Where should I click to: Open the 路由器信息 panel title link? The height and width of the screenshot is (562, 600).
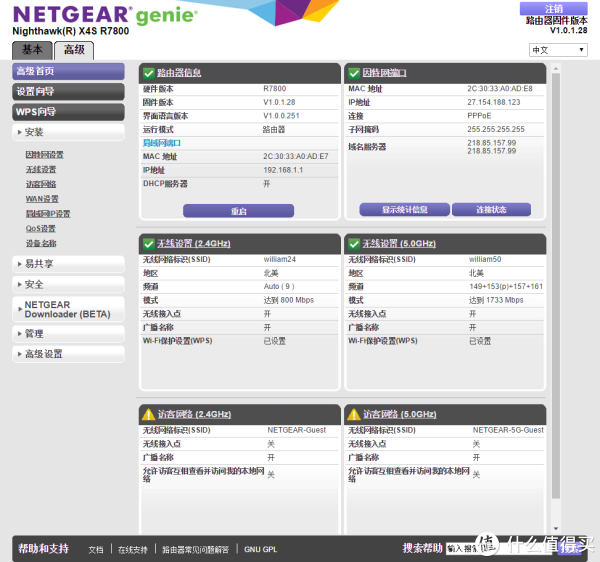(179, 73)
